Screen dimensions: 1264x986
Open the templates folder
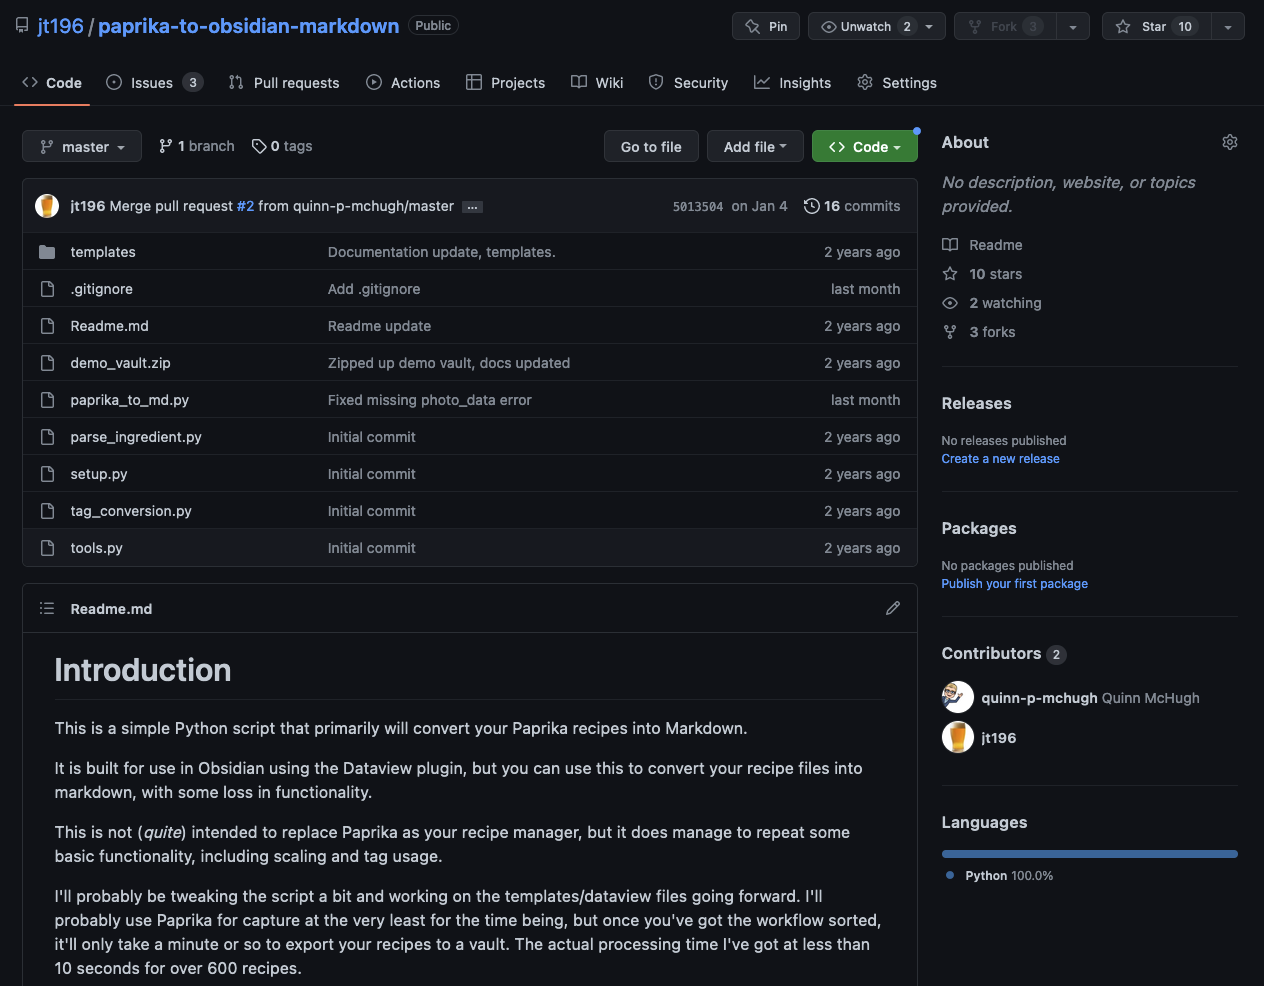click(103, 252)
